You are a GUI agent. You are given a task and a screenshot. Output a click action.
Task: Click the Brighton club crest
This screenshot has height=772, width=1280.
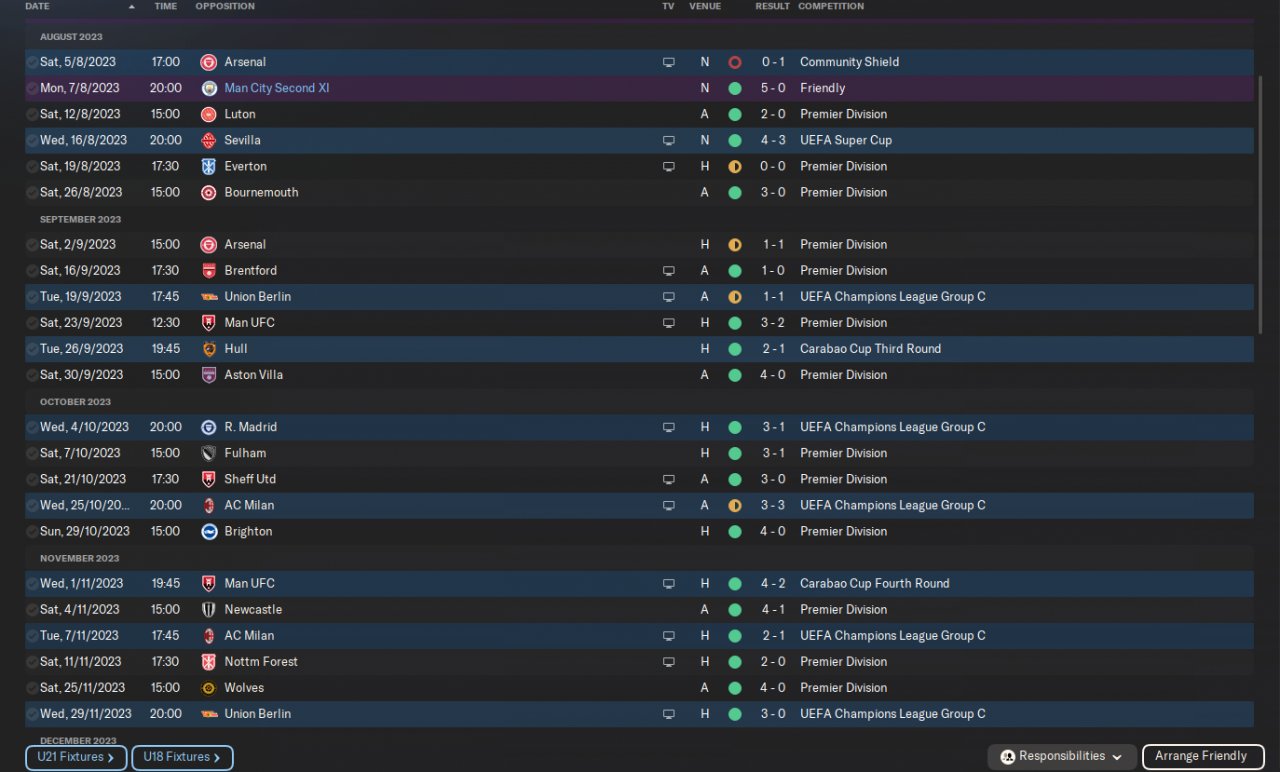(208, 531)
